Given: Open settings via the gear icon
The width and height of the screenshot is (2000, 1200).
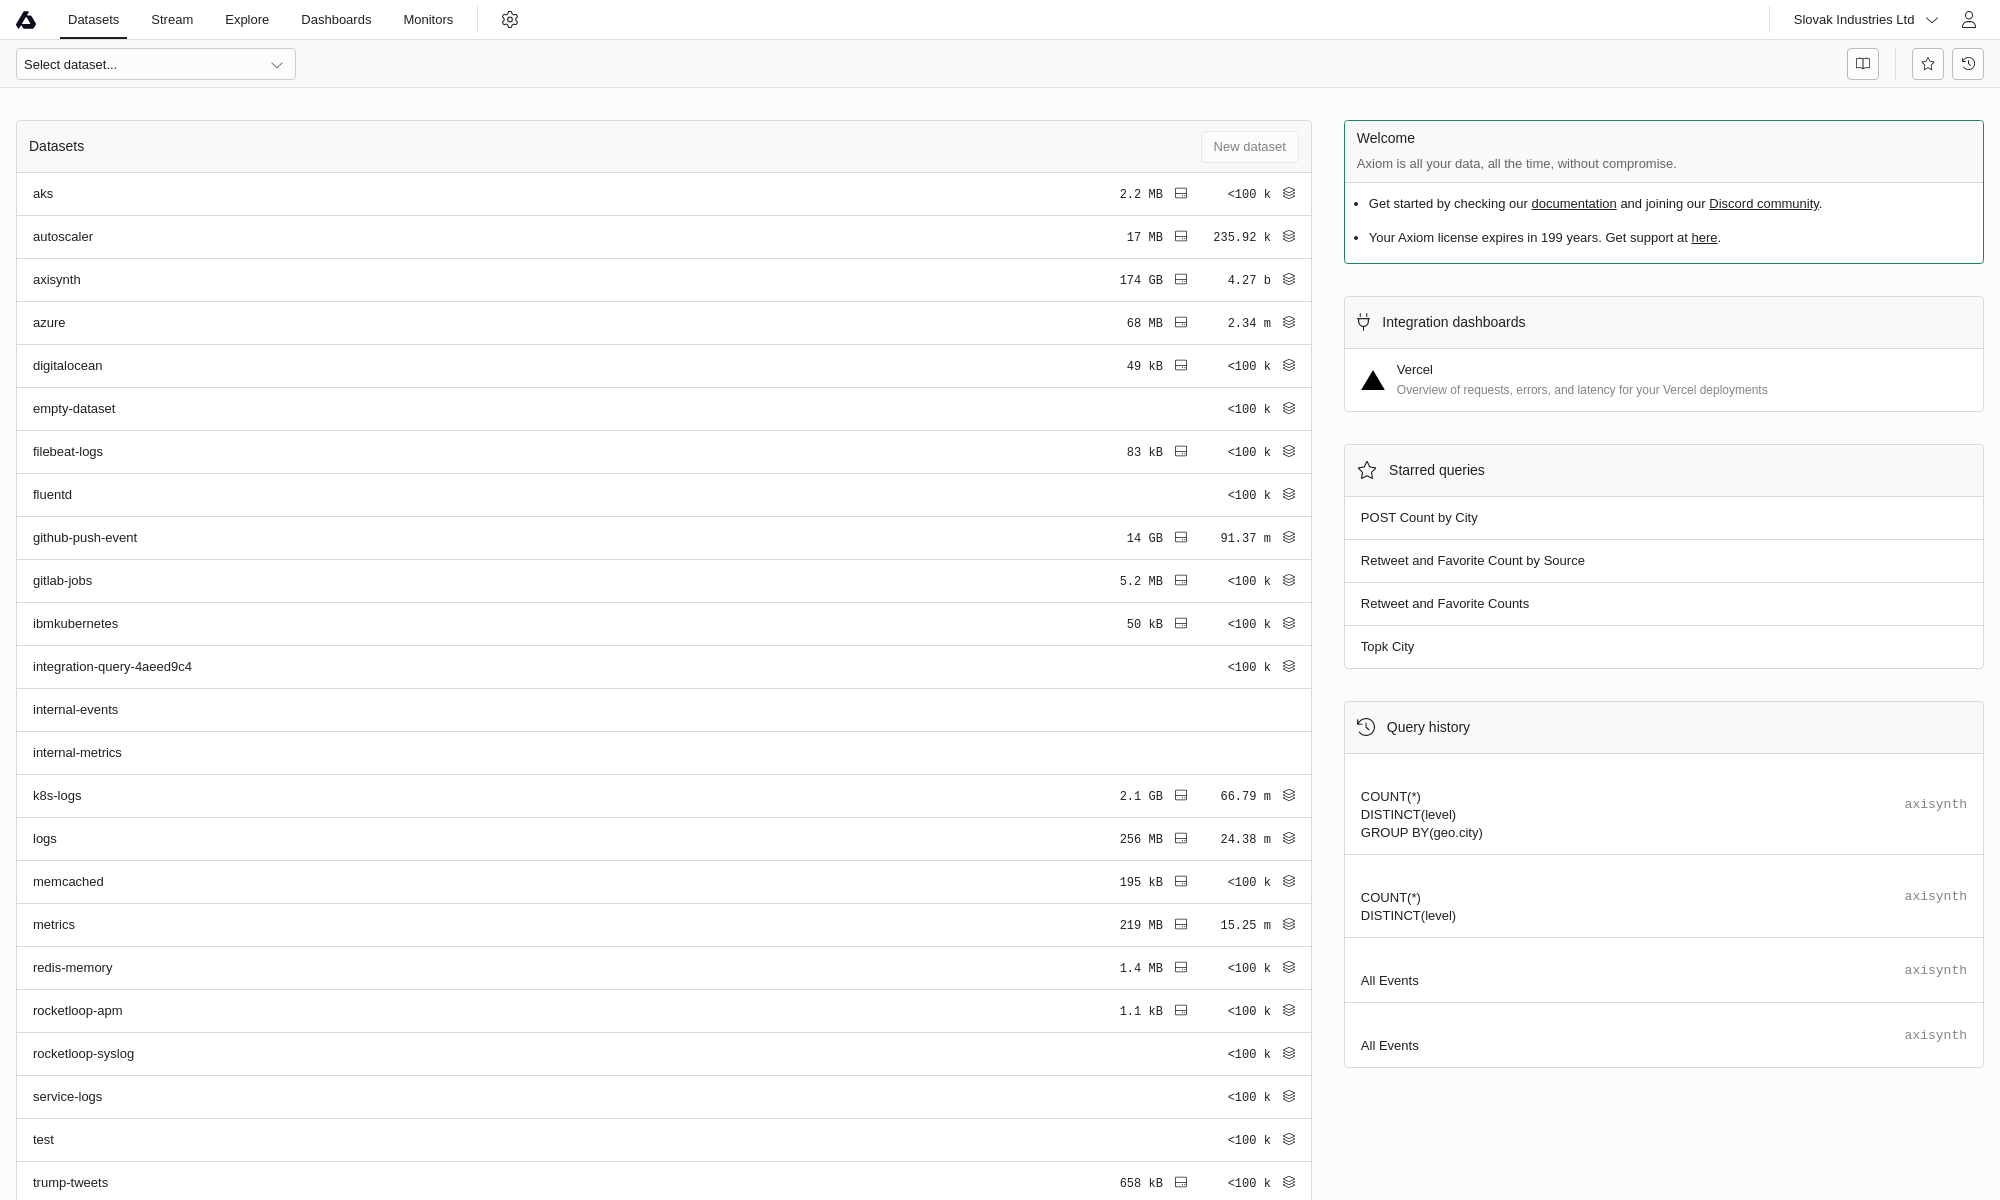Looking at the screenshot, I should point(510,20).
